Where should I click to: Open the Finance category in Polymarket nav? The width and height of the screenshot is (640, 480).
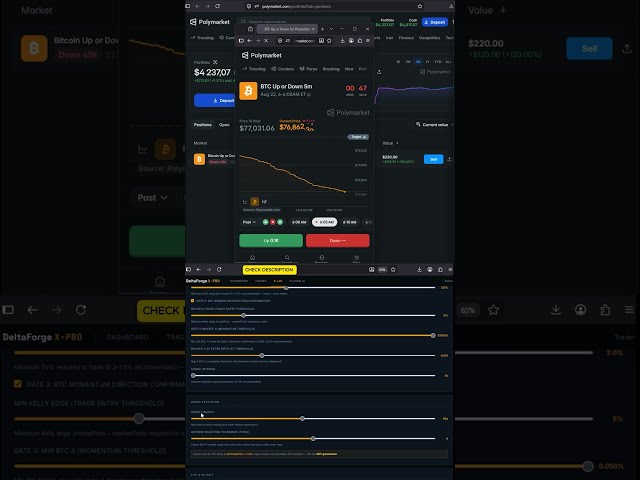[406, 38]
